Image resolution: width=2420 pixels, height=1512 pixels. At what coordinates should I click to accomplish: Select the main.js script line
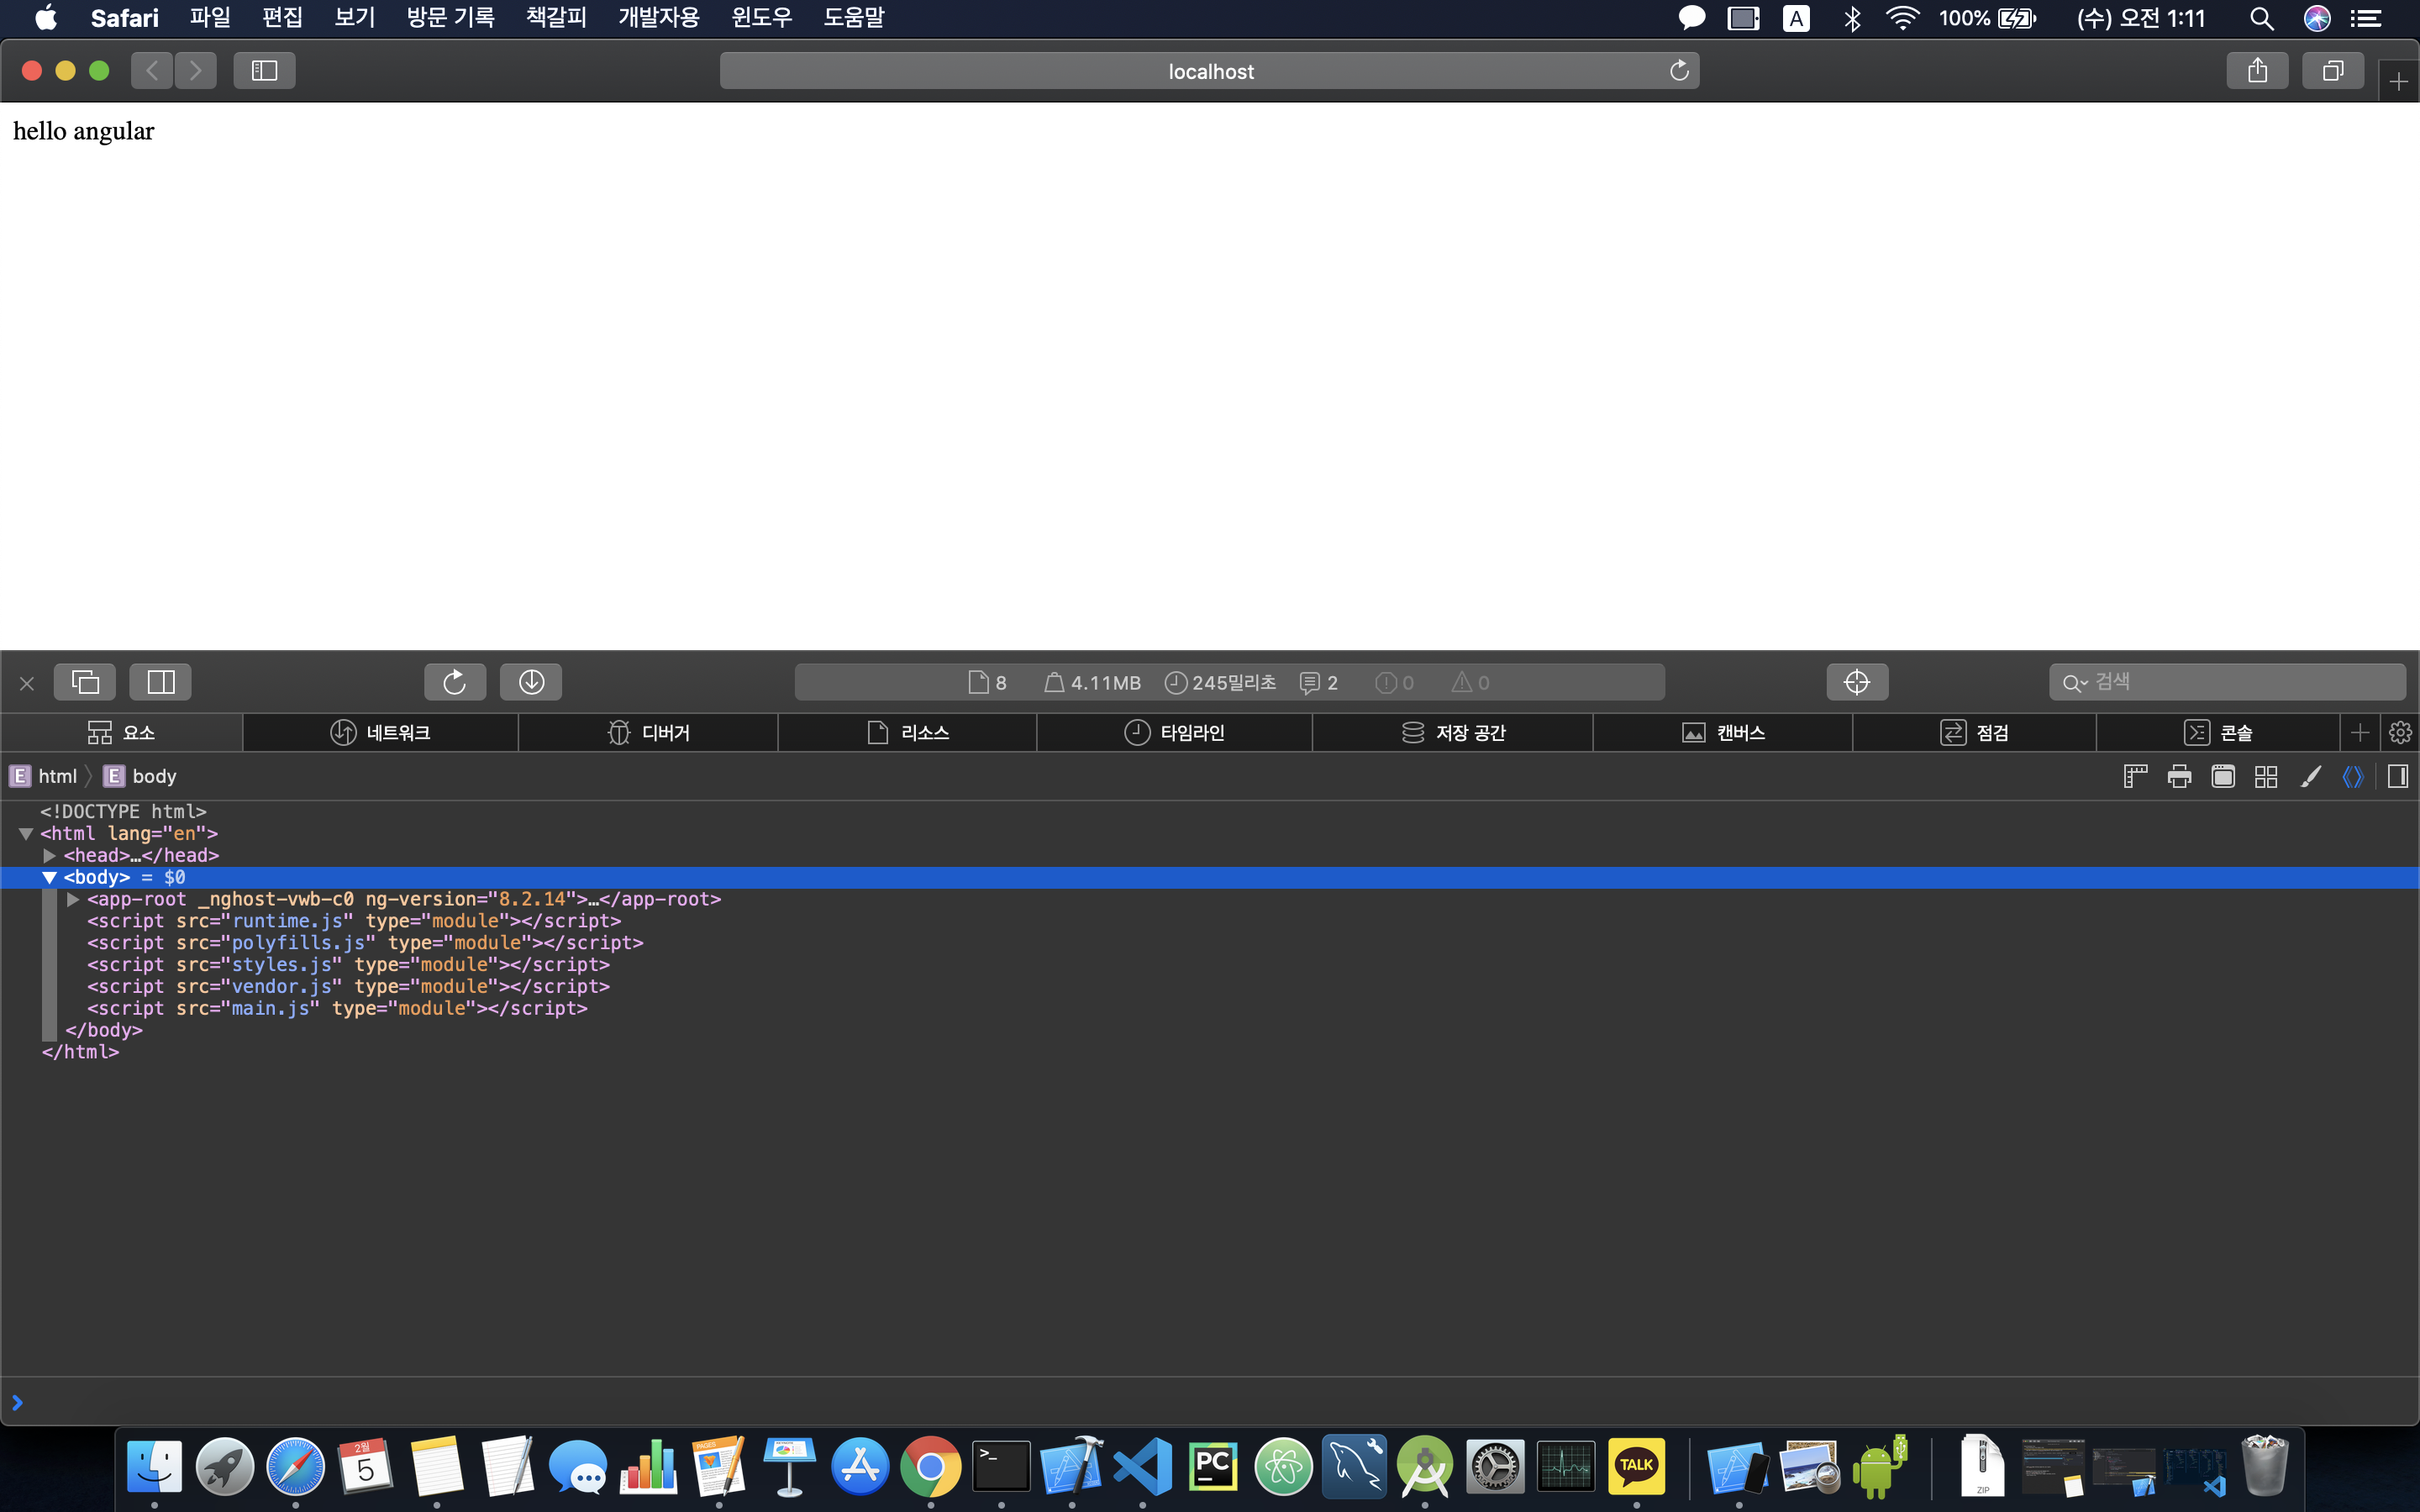pyautogui.click(x=337, y=1009)
